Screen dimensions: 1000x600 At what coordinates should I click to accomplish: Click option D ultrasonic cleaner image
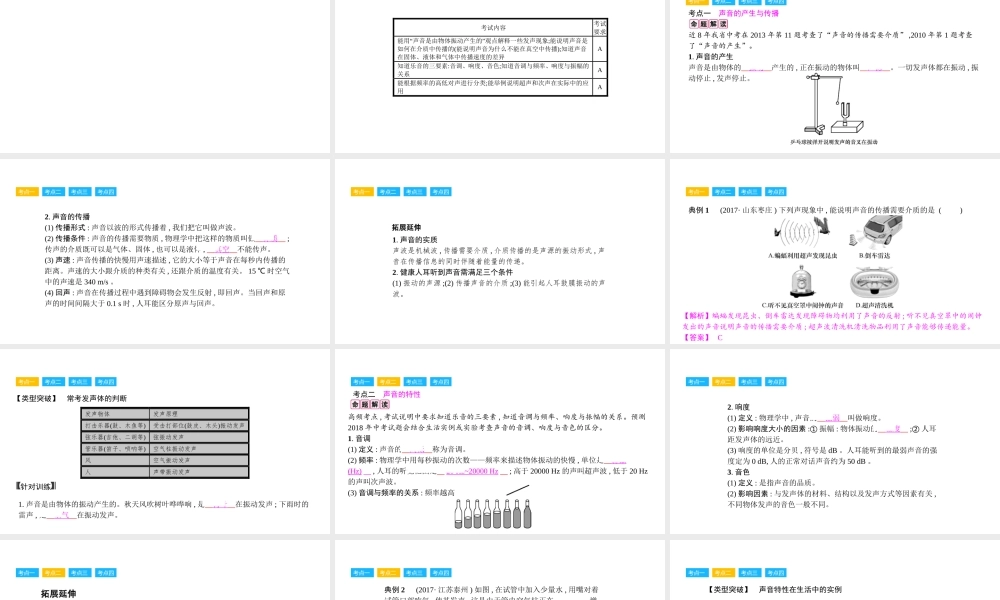click(874, 284)
